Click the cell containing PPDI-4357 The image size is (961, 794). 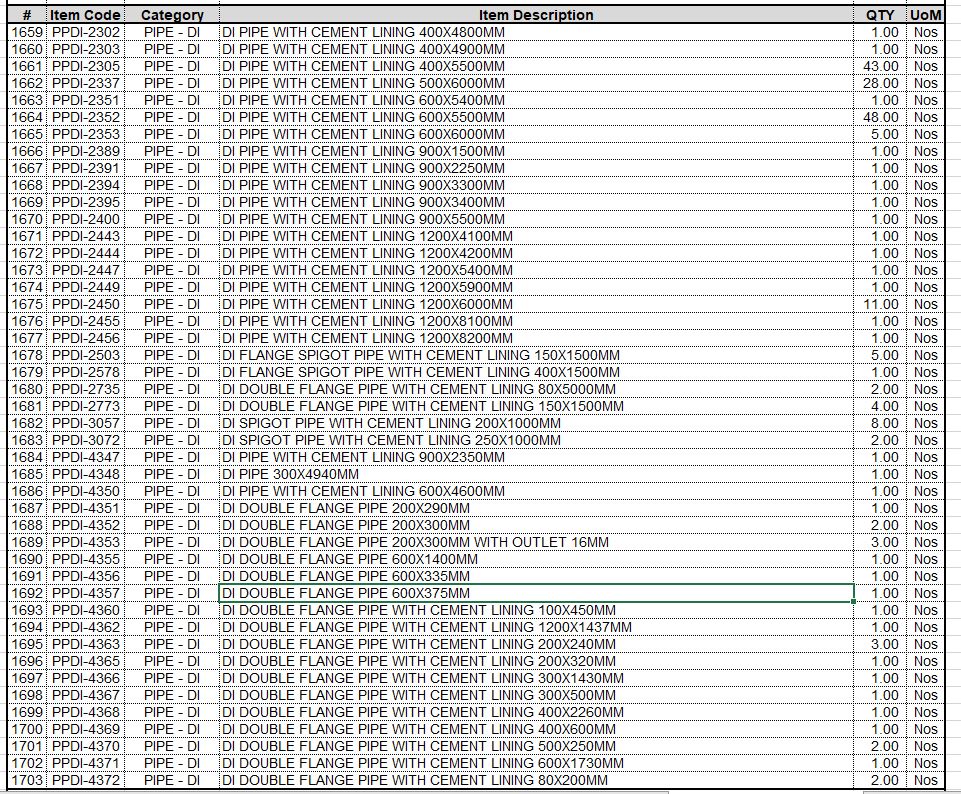(x=86, y=593)
